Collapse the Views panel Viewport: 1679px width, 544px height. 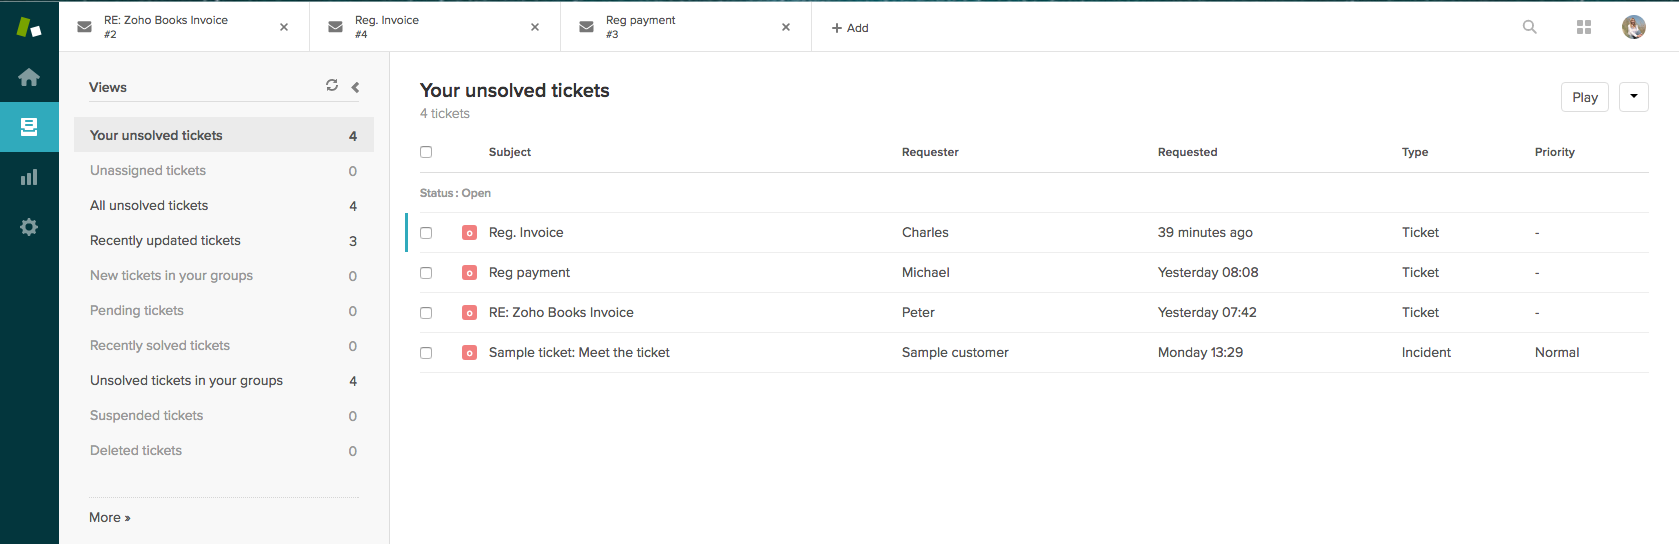click(355, 87)
